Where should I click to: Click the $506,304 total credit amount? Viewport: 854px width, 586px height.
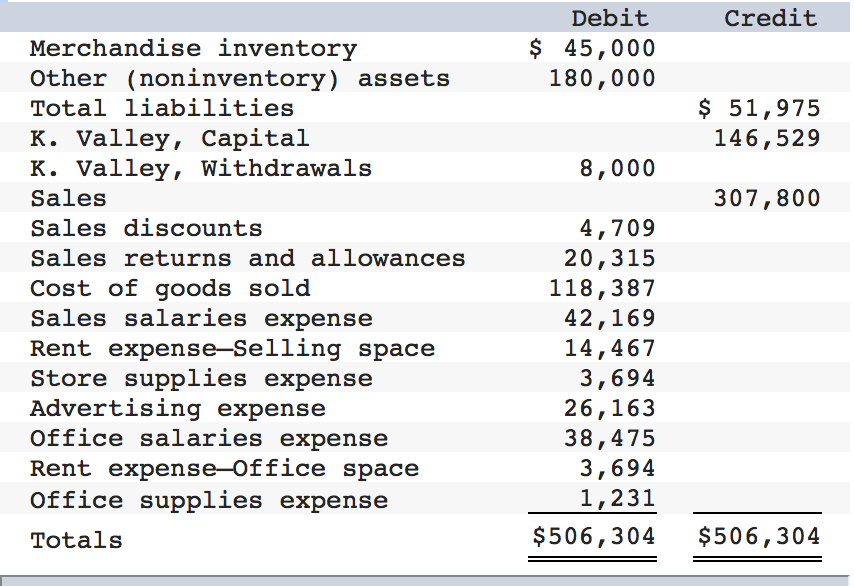[759, 536]
